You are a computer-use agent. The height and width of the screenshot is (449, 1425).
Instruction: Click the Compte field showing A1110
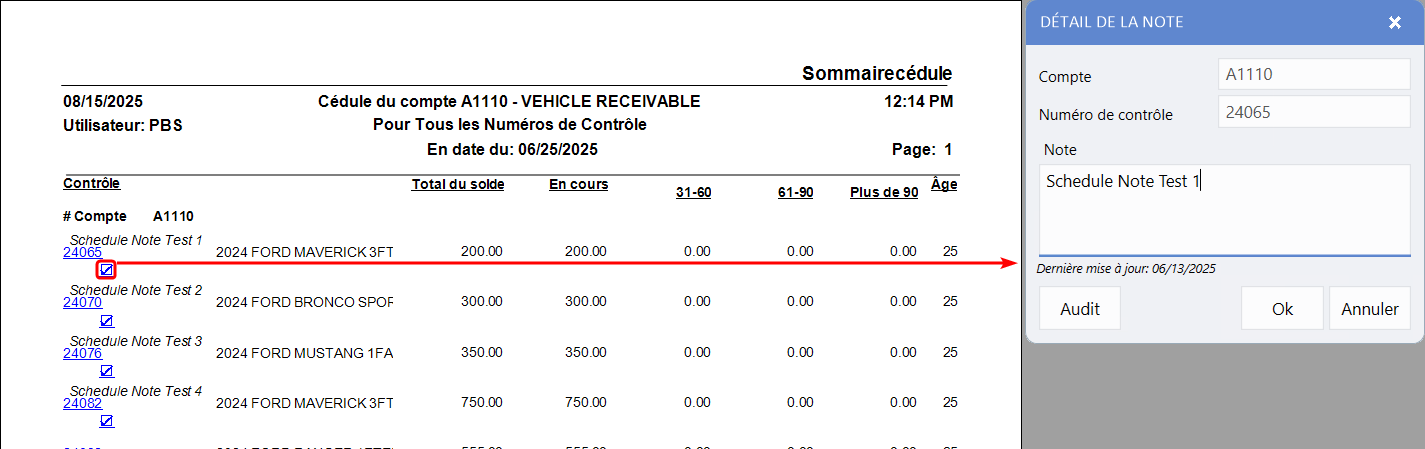click(1313, 74)
